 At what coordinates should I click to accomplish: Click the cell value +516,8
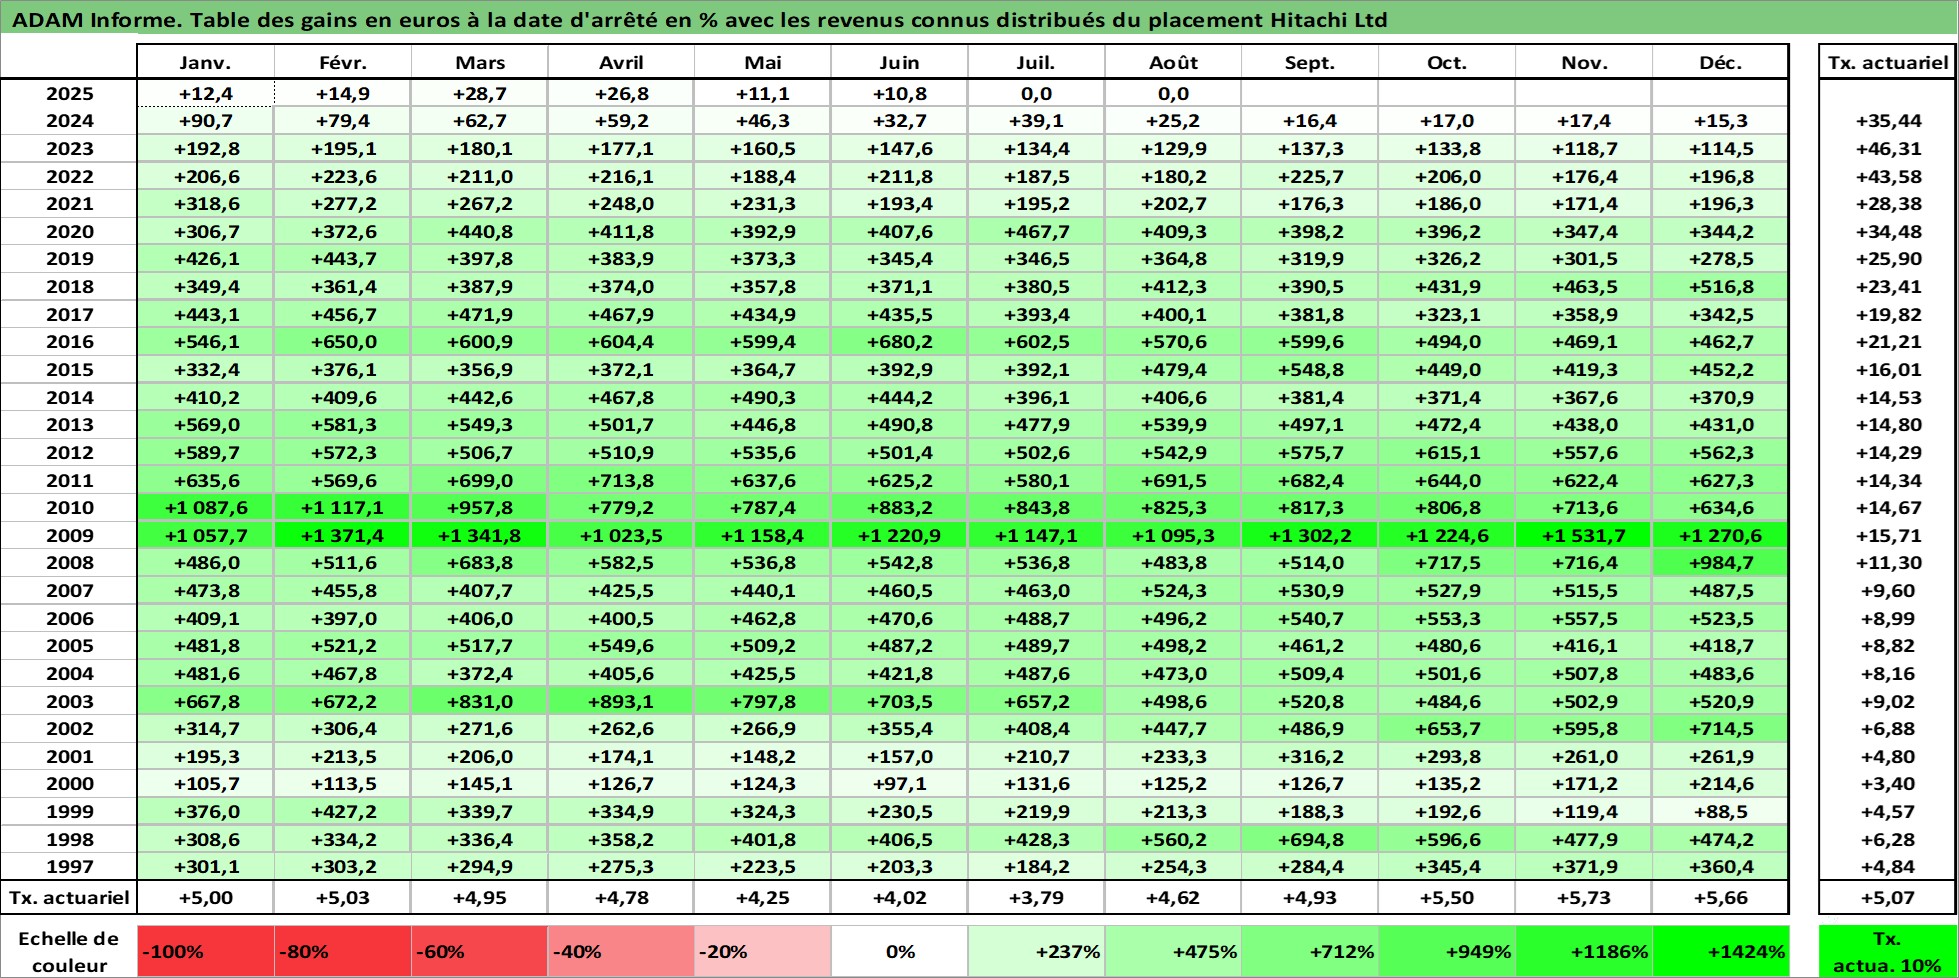click(1720, 287)
